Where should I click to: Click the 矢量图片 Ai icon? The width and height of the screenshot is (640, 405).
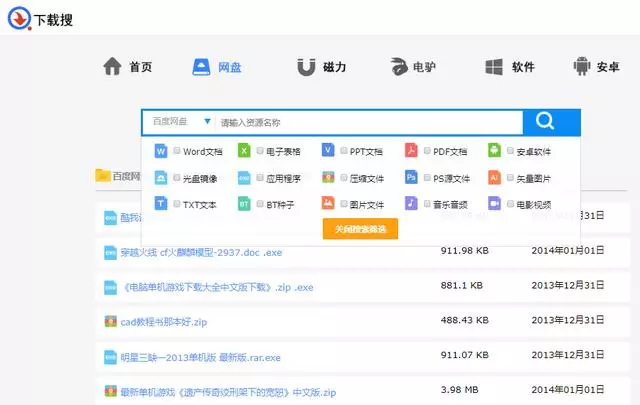(494, 177)
